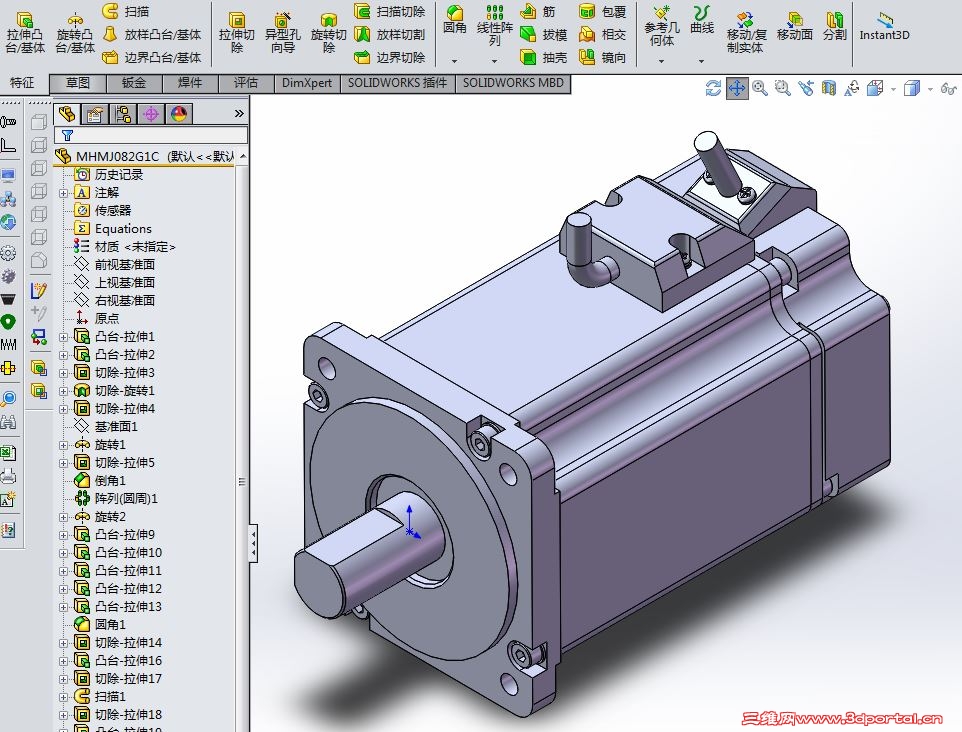Viewport: 962px width, 732px height.
Task: Open the view orientation dropdown arrow
Action: (x=893, y=90)
